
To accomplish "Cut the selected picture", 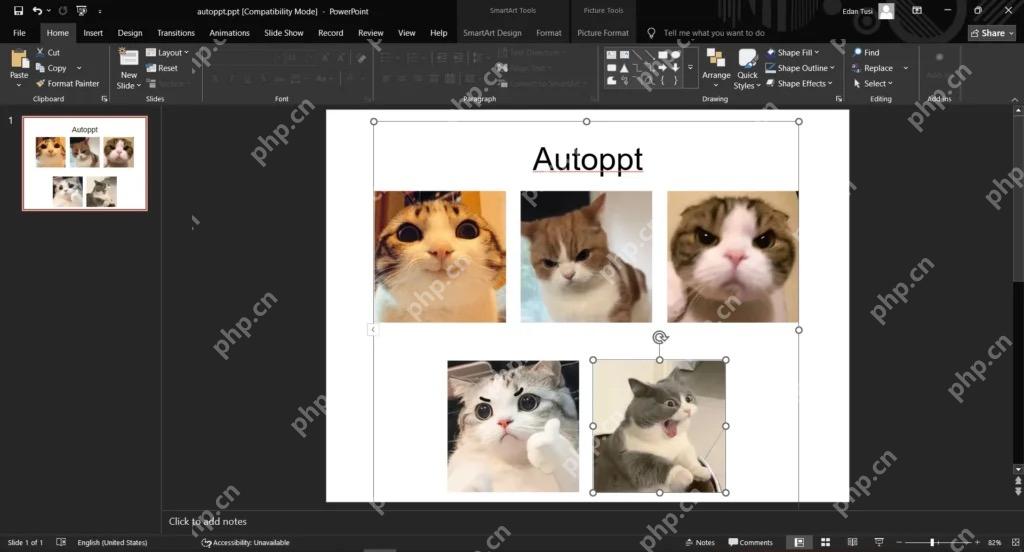I will (48, 52).
